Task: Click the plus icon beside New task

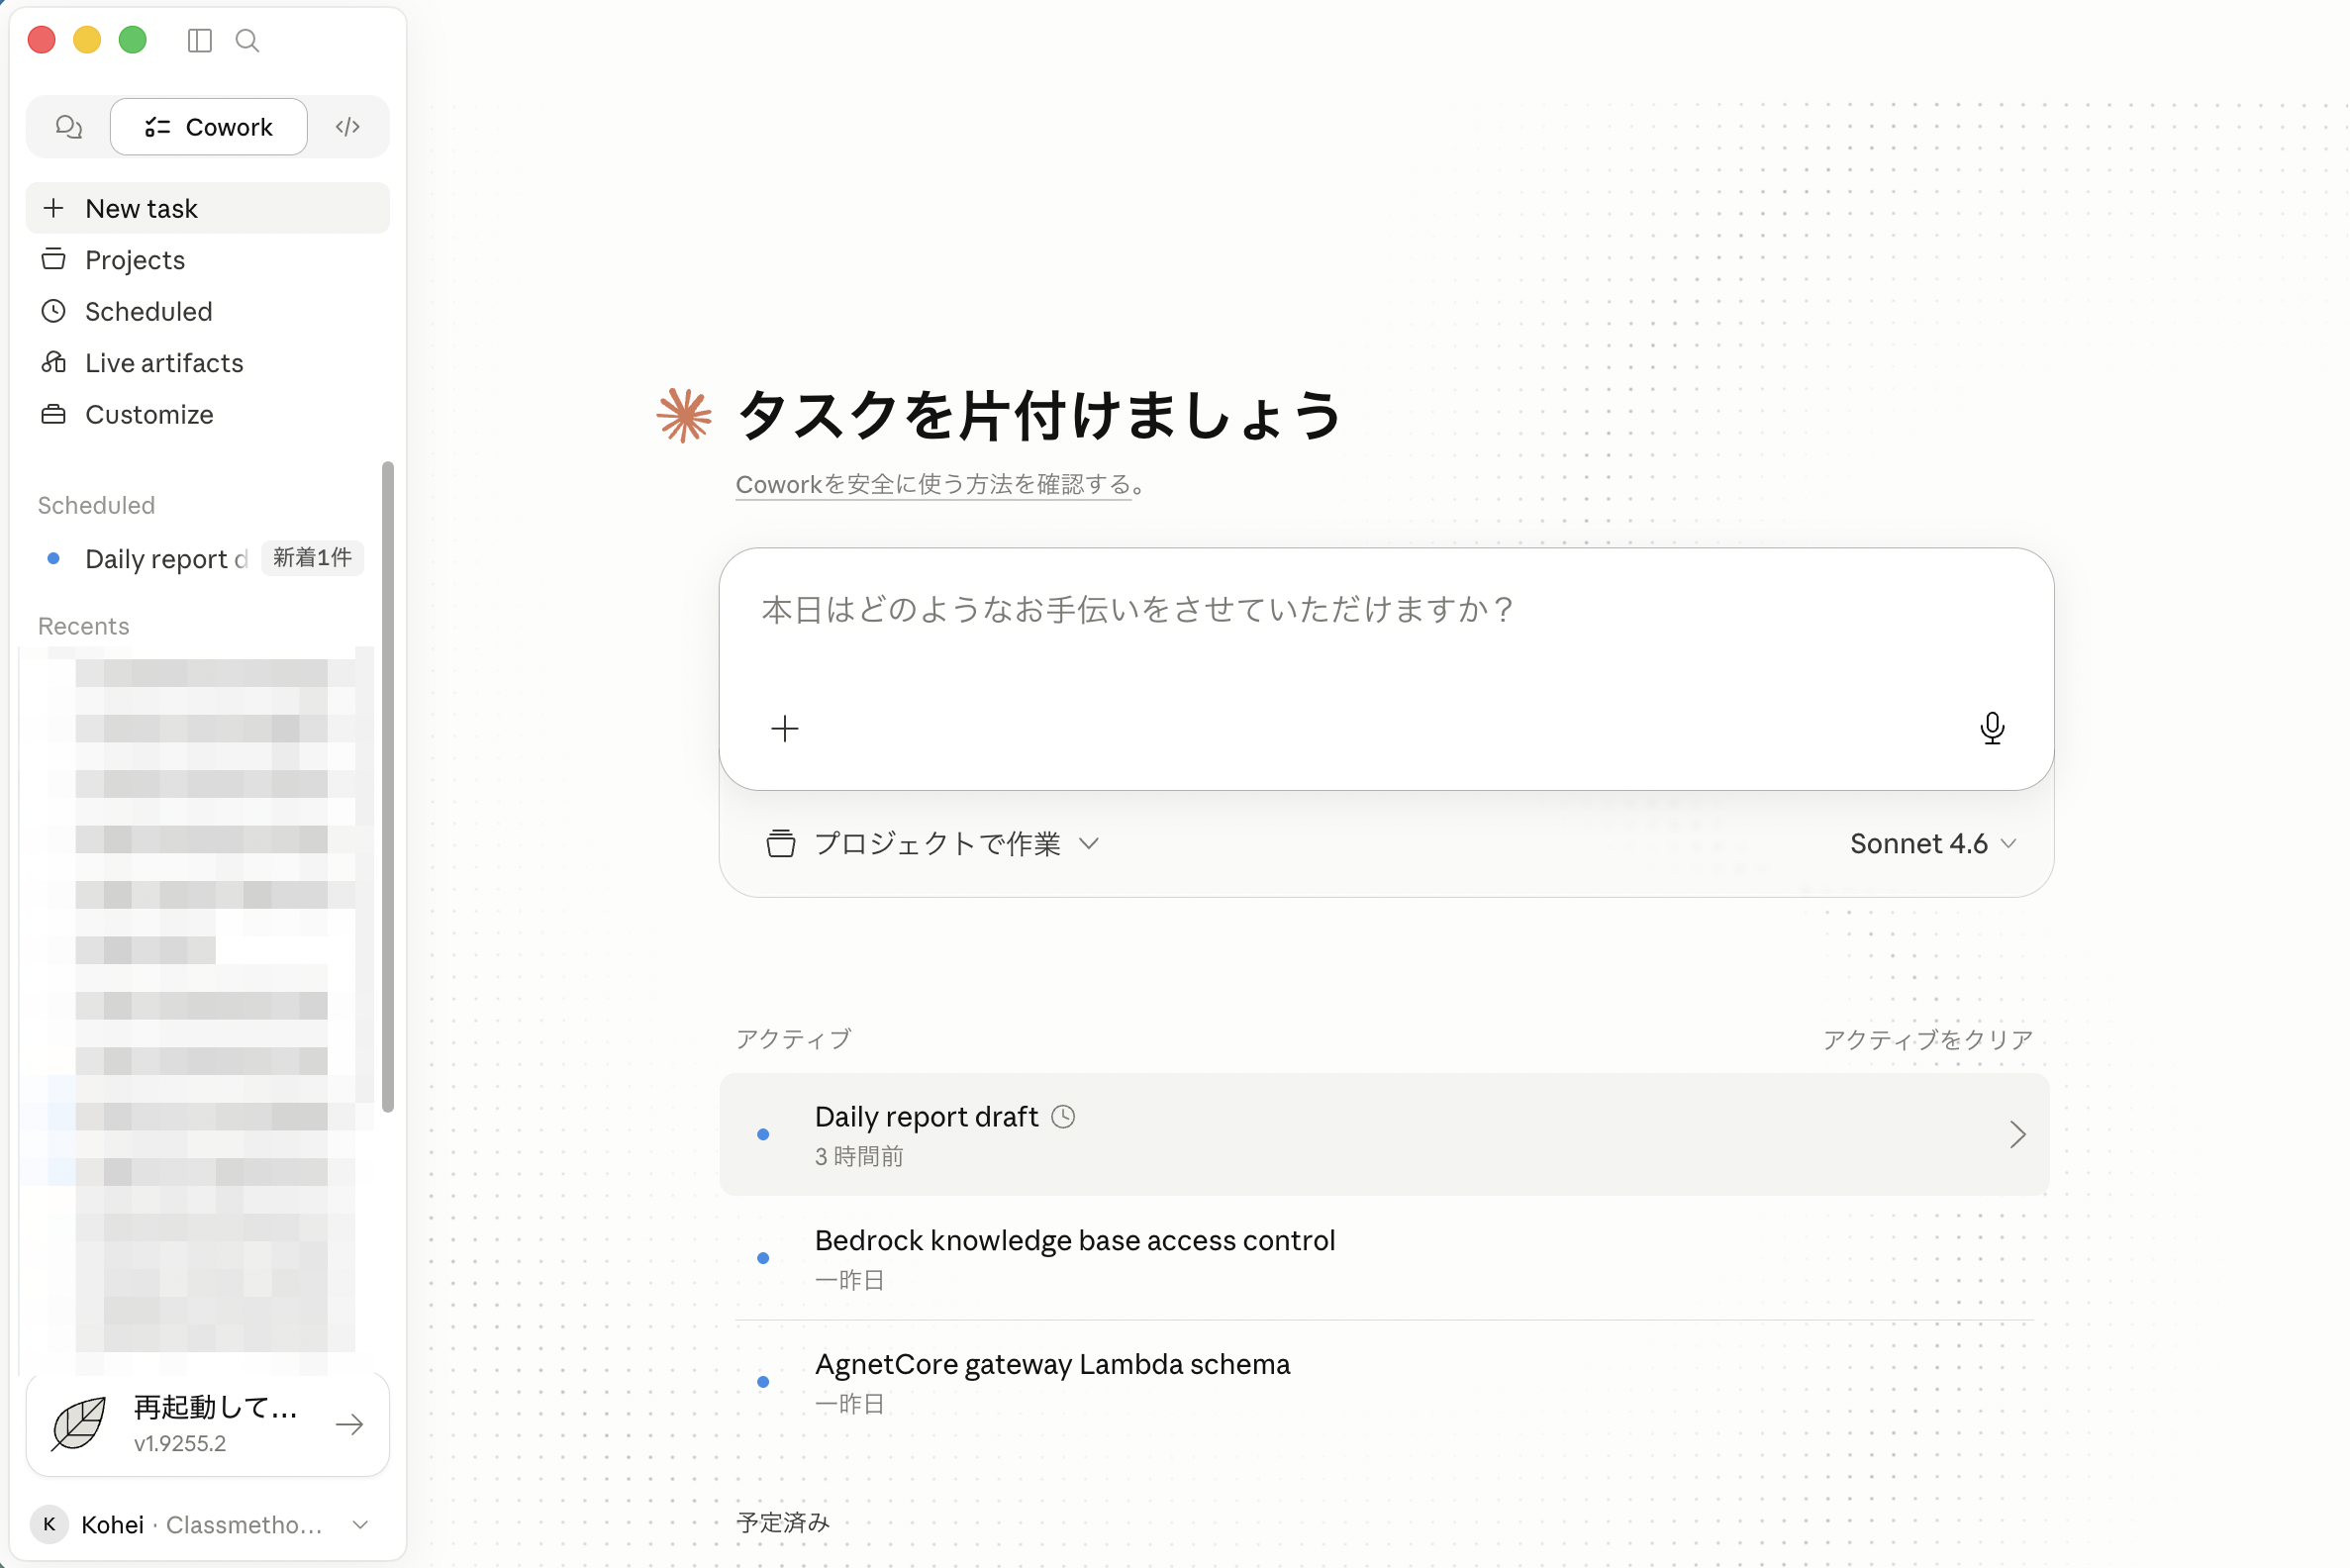Action: (54, 208)
